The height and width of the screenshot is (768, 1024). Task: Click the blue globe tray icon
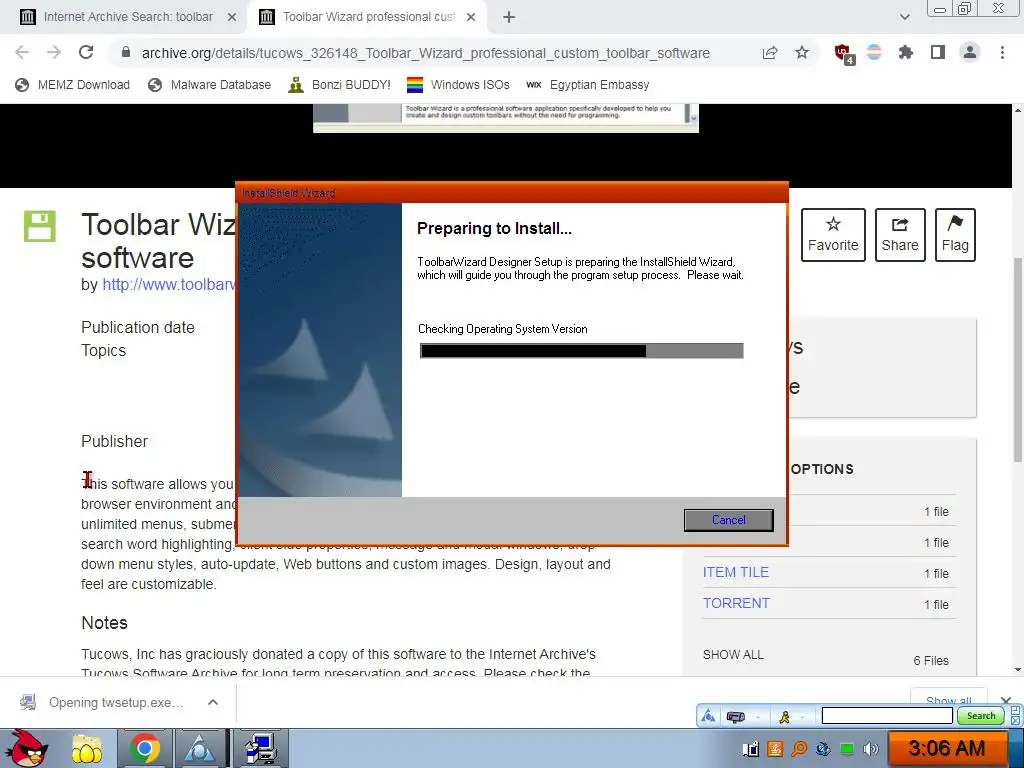(823, 749)
